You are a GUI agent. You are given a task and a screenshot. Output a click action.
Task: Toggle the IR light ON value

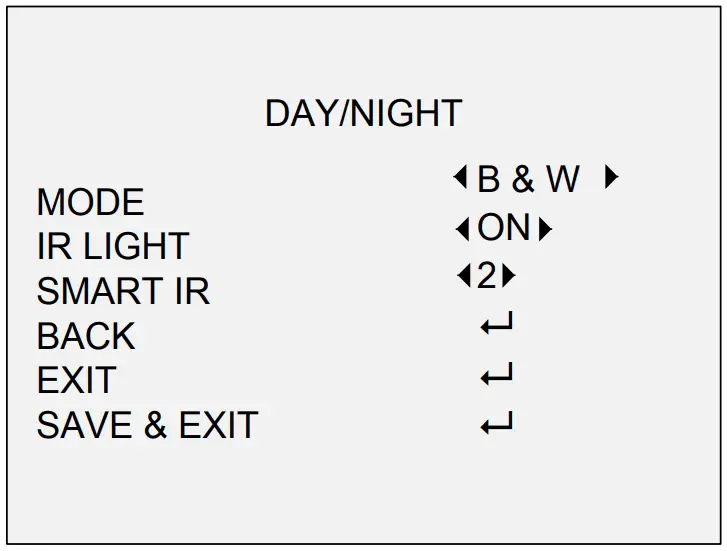click(504, 229)
